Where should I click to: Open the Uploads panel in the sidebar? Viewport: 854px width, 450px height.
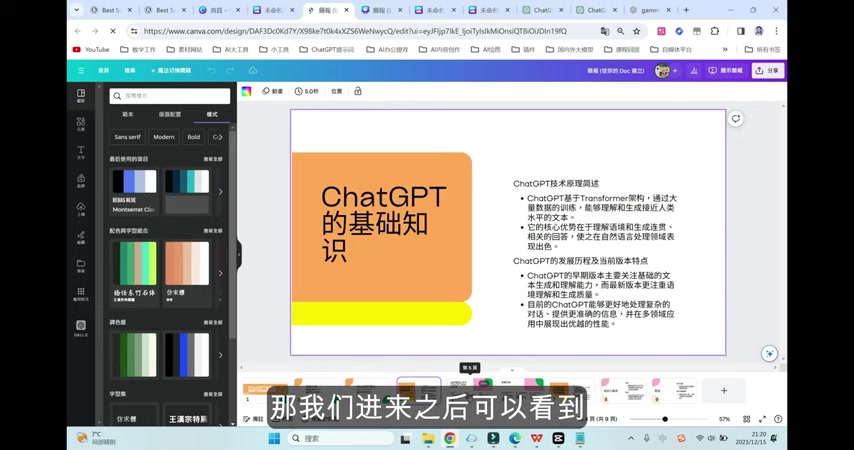tap(81, 209)
